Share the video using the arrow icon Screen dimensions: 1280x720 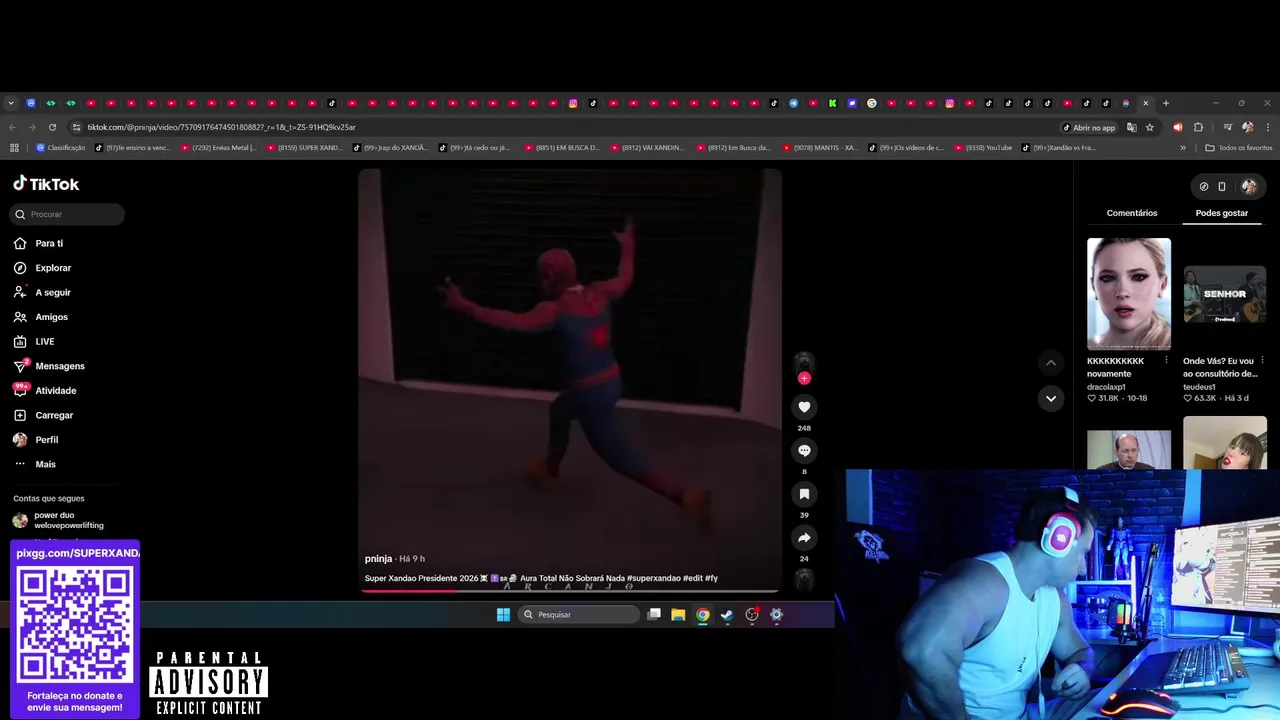point(804,538)
